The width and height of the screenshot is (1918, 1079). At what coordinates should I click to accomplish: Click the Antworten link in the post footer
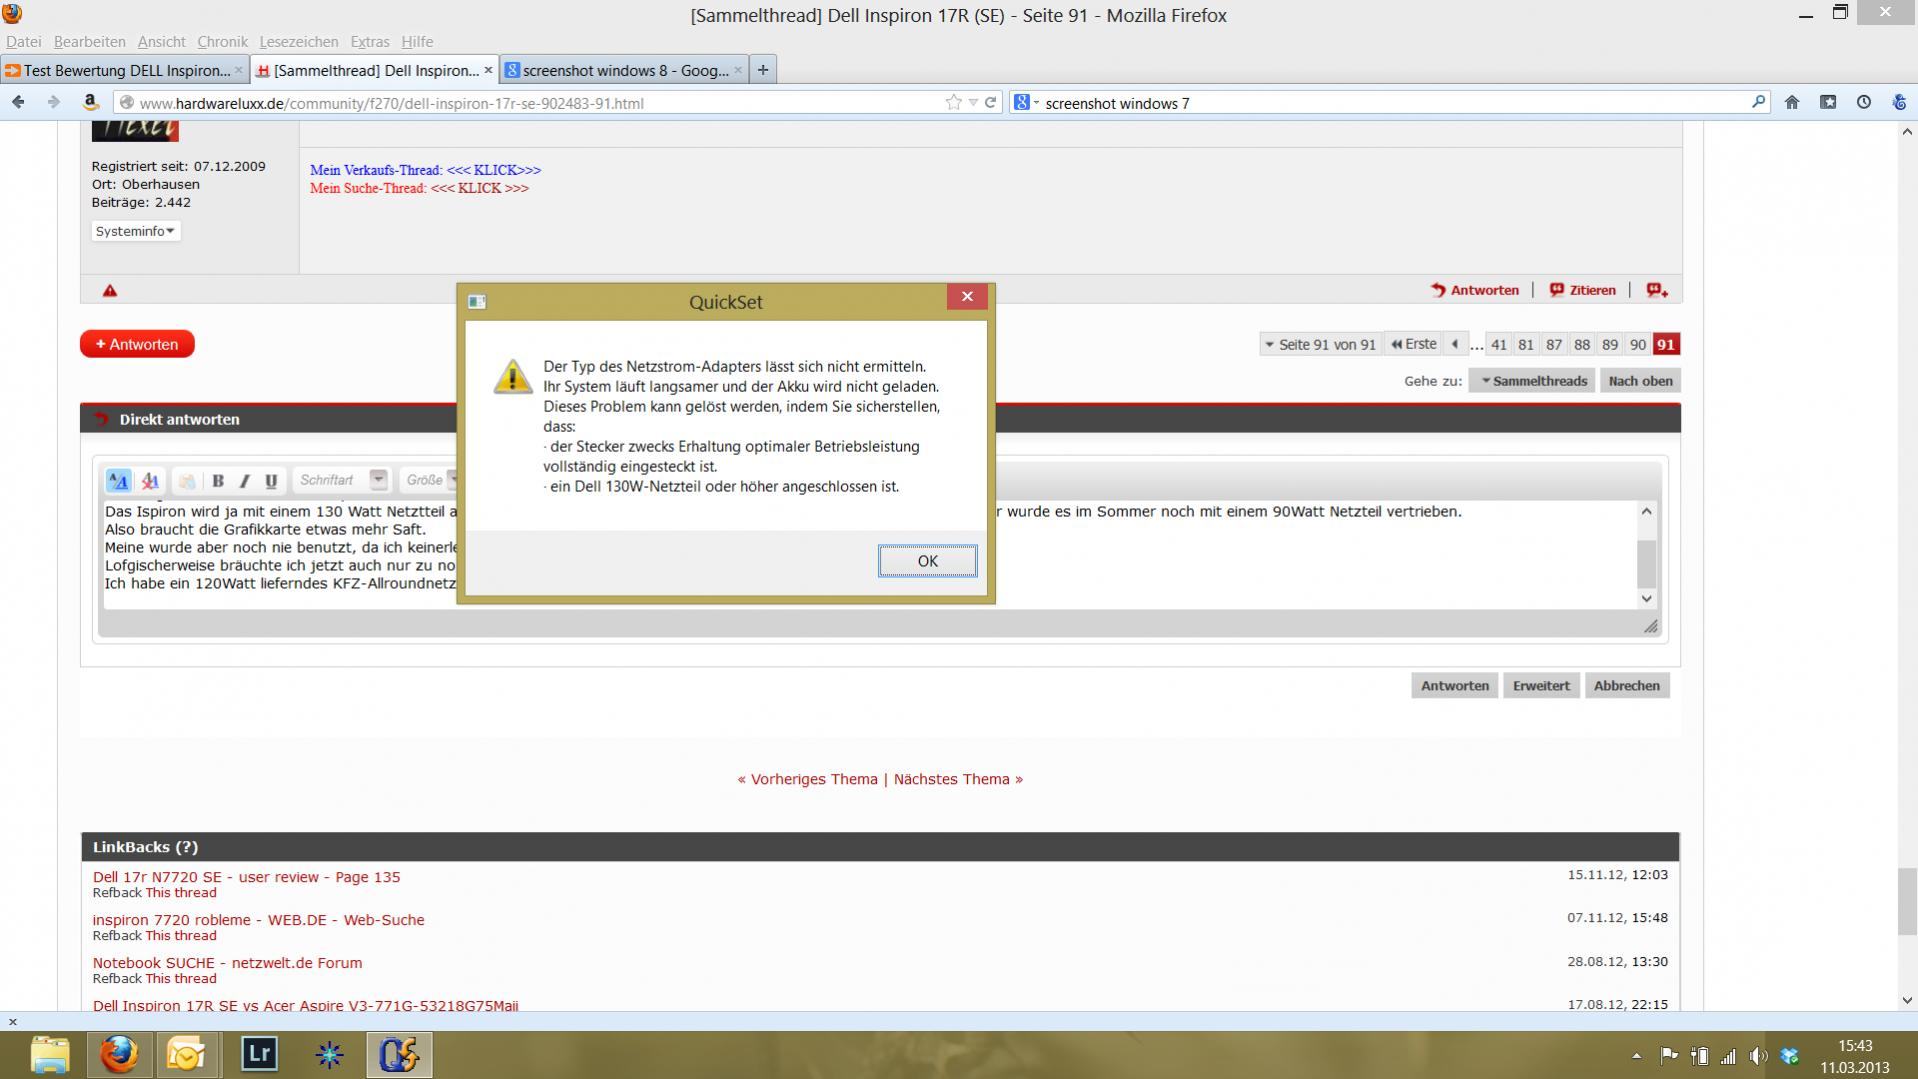click(1474, 290)
